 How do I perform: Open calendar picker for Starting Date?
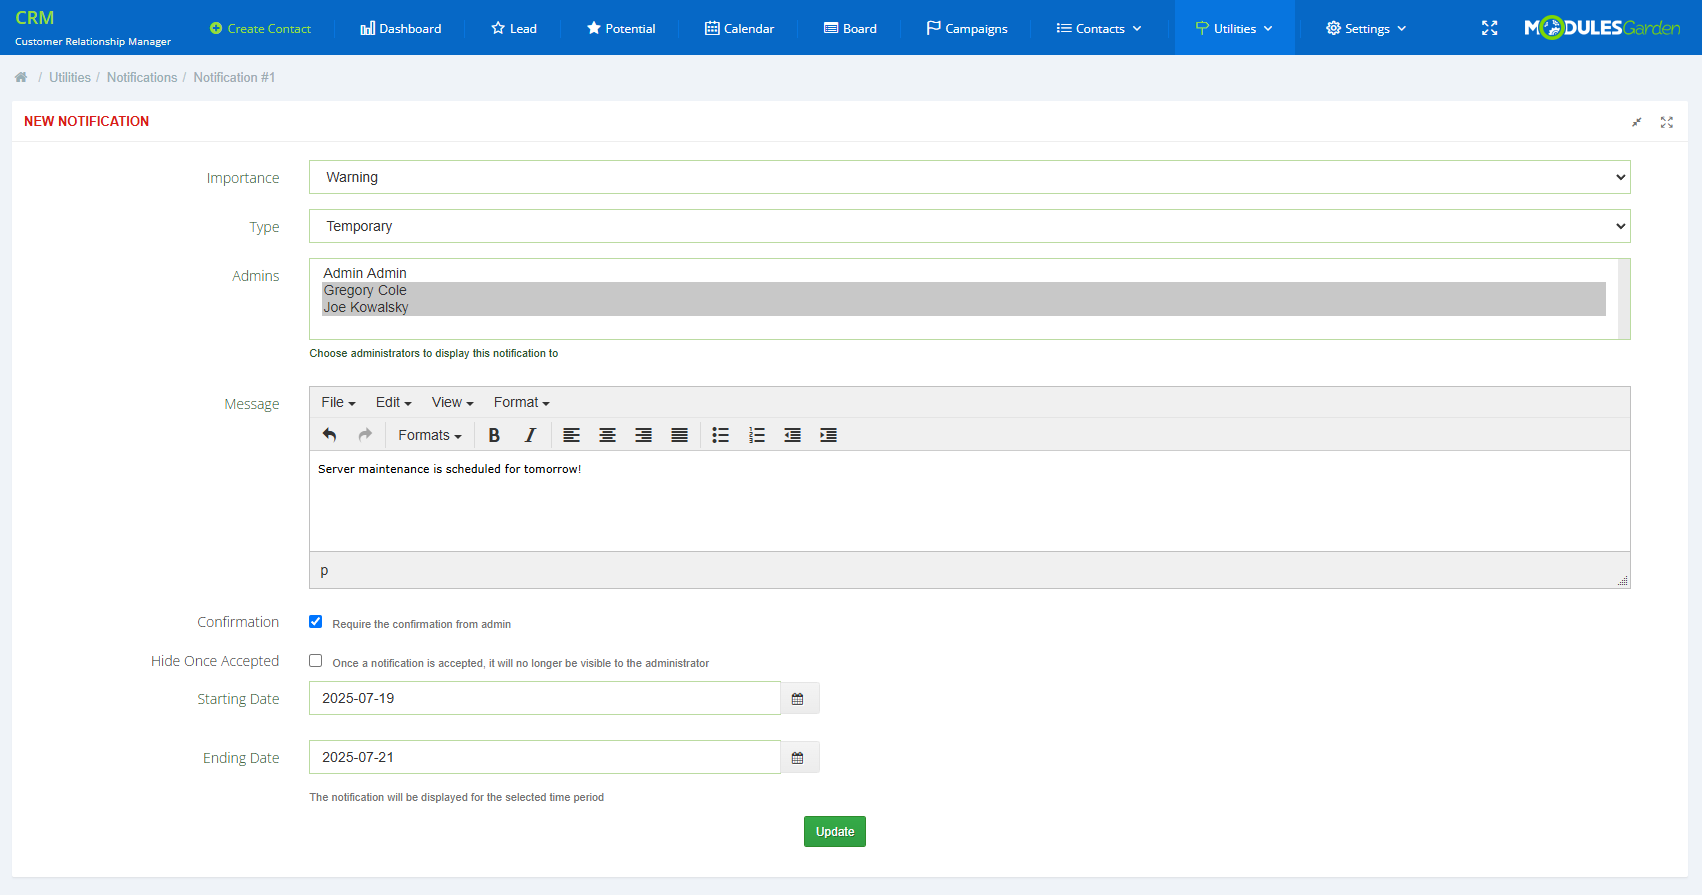798,698
